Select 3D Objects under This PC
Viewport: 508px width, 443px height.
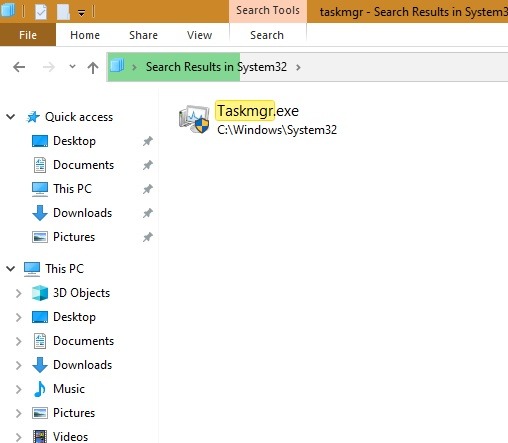point(81,293)
